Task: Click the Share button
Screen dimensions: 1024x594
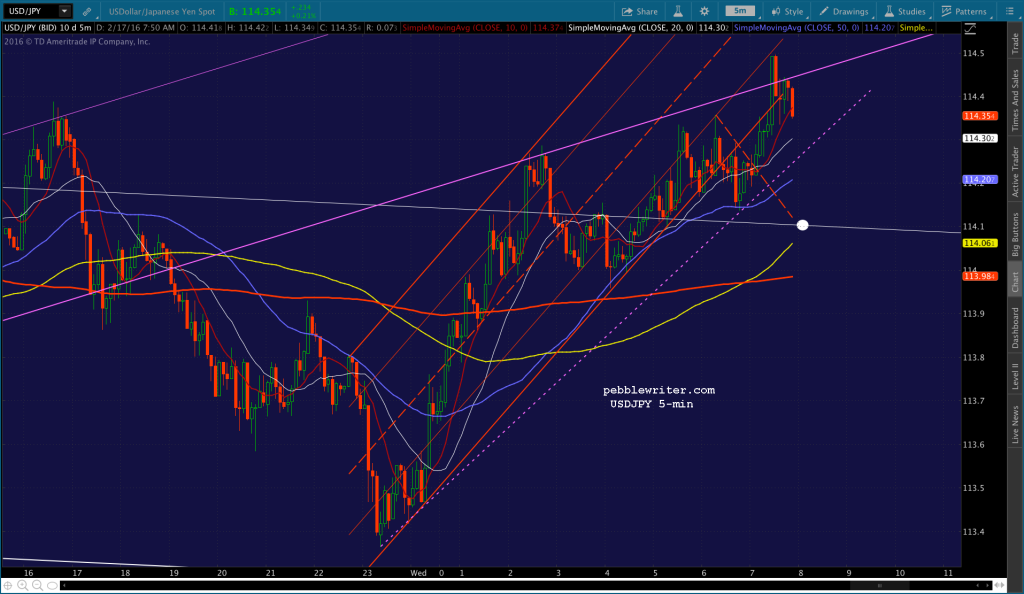Action: 639,11
